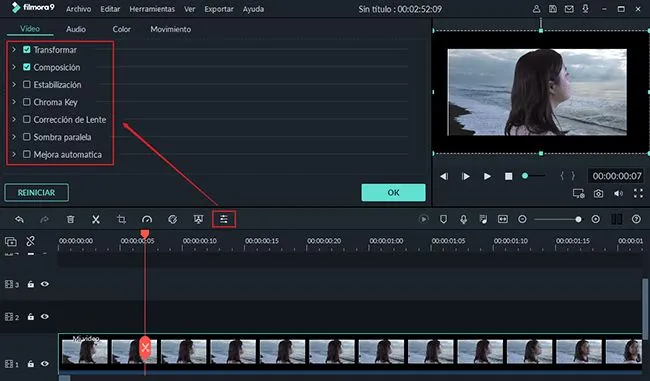The height and width of the screenshot is (381, 650).
Task: Open the user account icon
Action: click(x=536, y=9)
